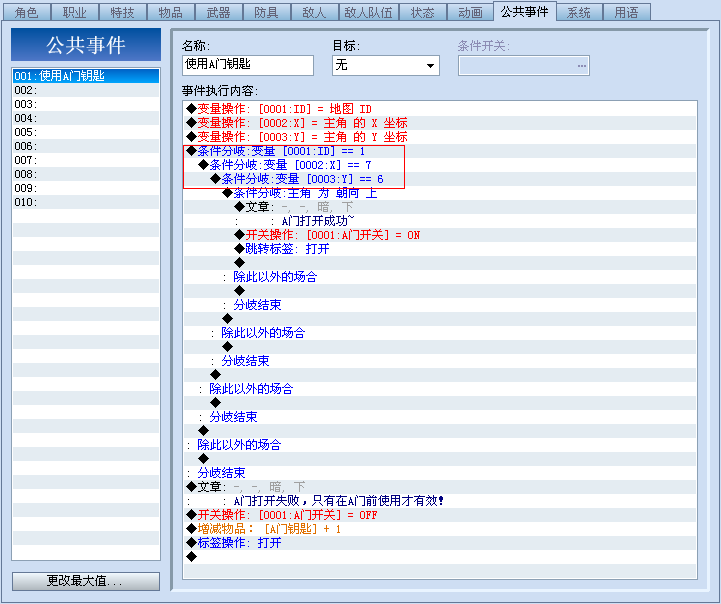Select common event entry 005

(x=86, y=132)
